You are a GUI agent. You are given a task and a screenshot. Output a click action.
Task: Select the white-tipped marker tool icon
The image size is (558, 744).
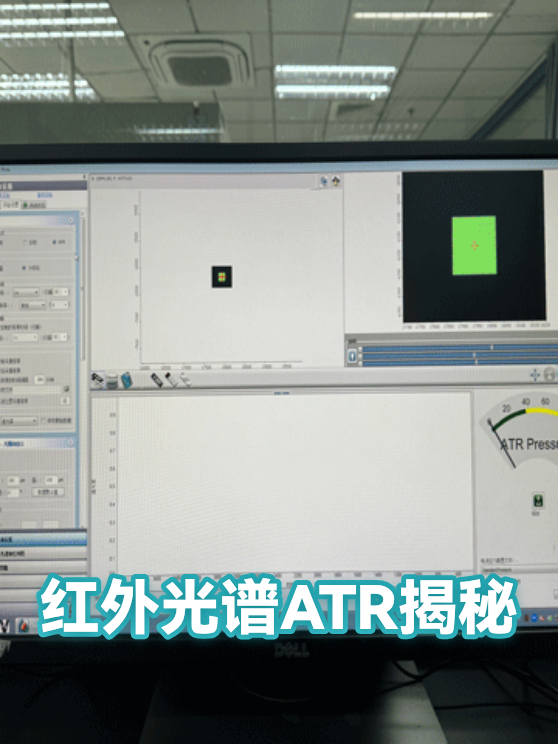[171, 380]
